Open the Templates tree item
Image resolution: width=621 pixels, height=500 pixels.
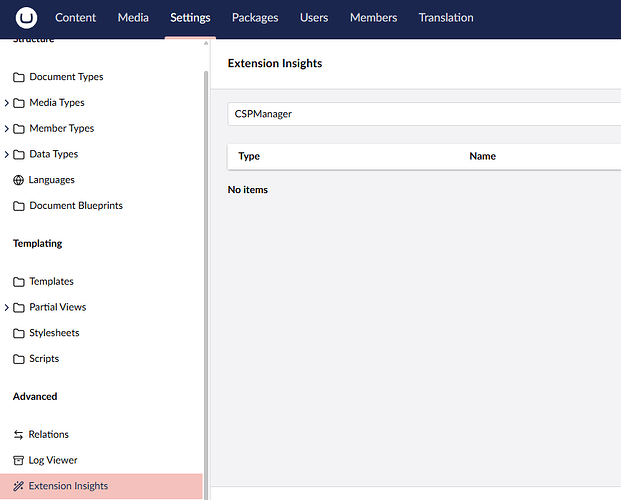(x=51, y=281)
